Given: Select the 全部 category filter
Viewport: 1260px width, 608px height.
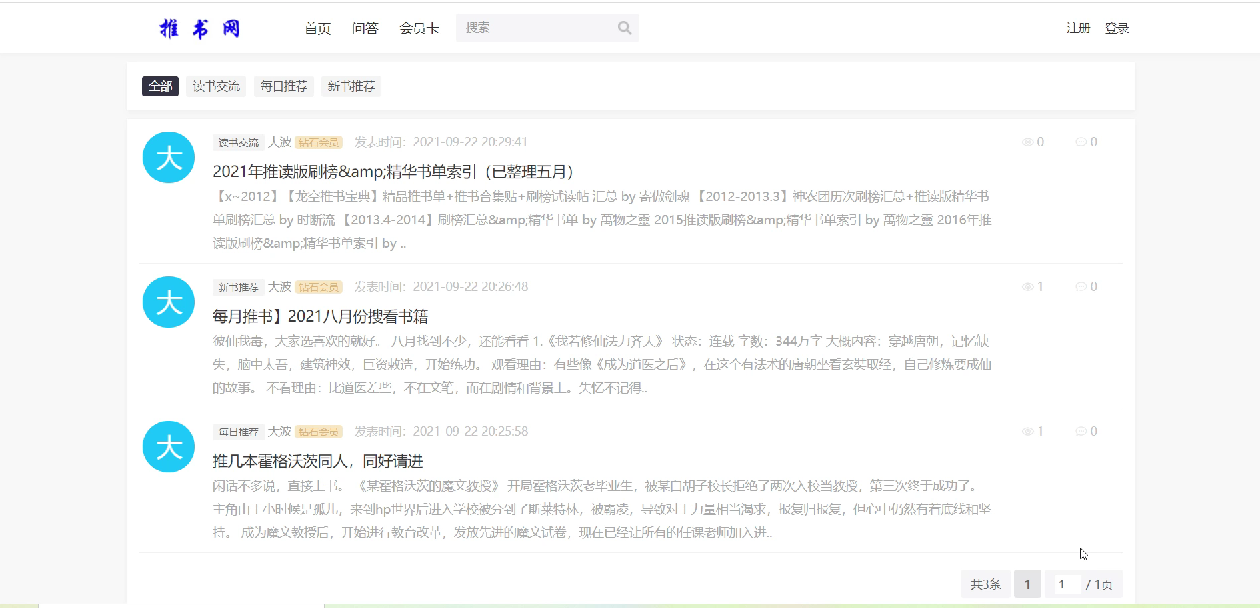Looking at the screenshot, I should pyautogui.click(x=160, y=86).
